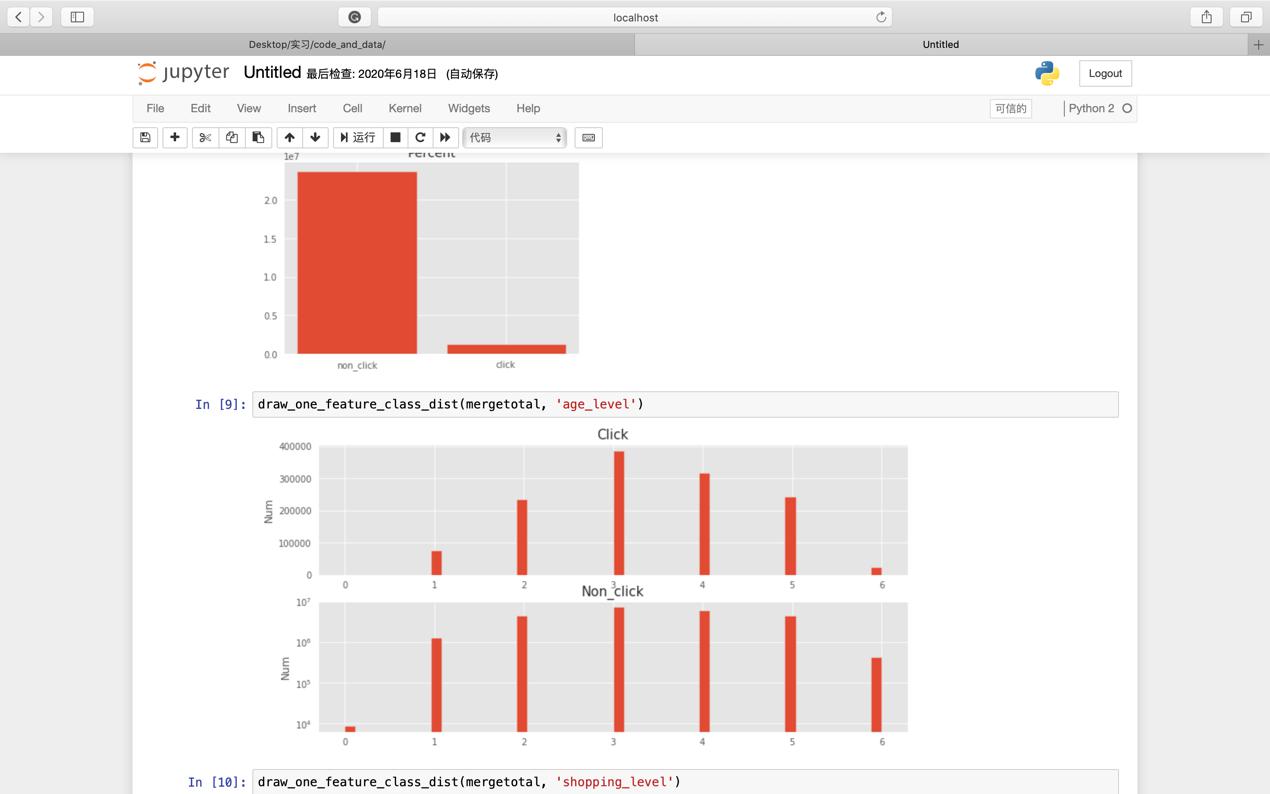This screenshot has width=1270, height=794.
Task: Insert cell below with the plus icon
Action: 175,137
